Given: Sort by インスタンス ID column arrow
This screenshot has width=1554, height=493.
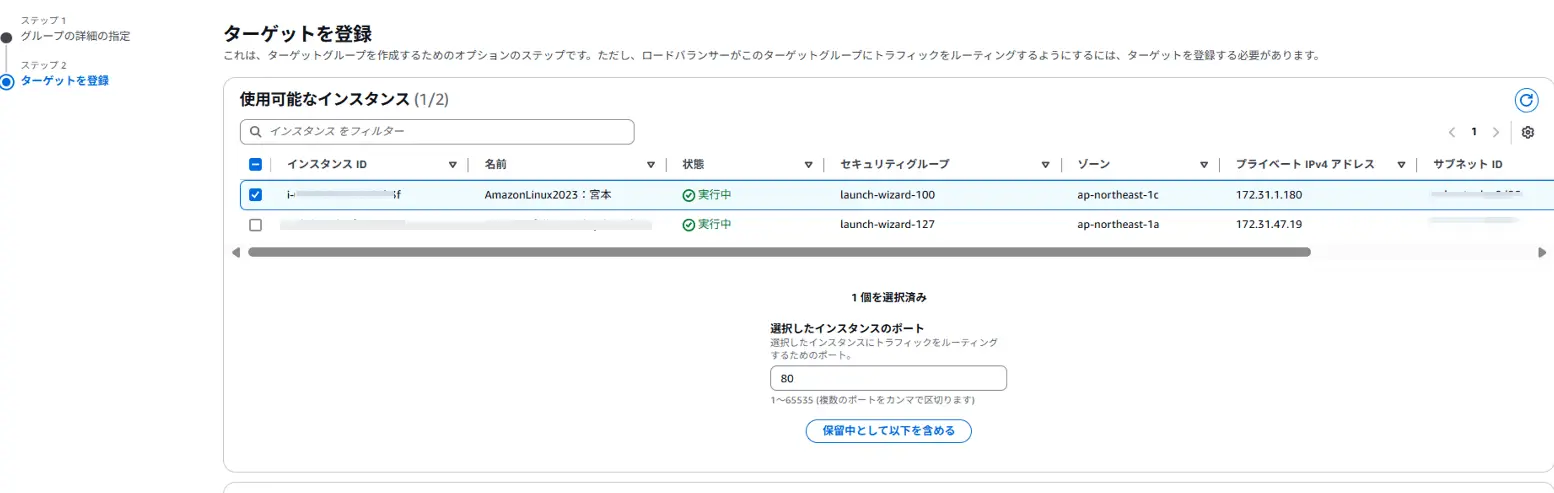Looking at the screenshot, I should tap(452, 164).
